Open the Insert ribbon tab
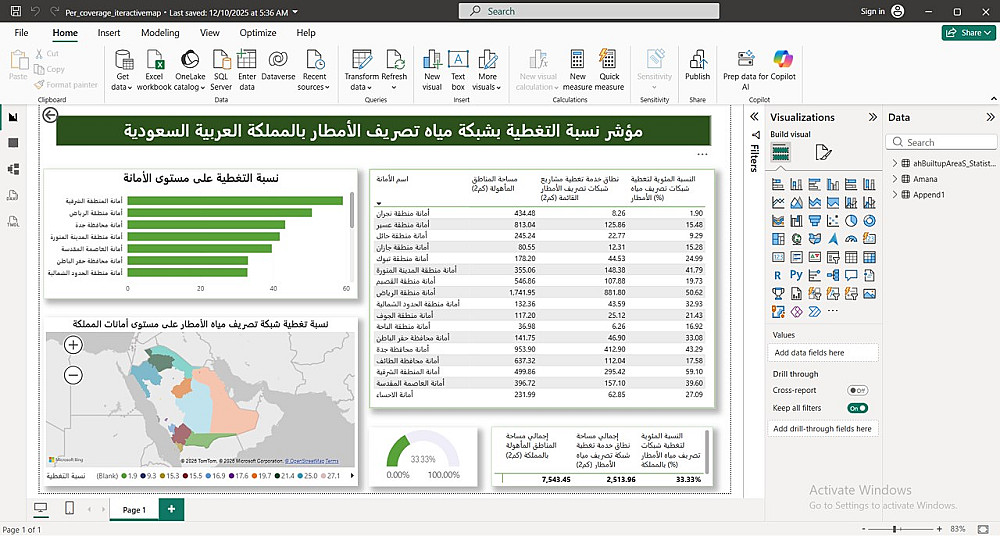The image size is (1000, 536). point(109,33)
